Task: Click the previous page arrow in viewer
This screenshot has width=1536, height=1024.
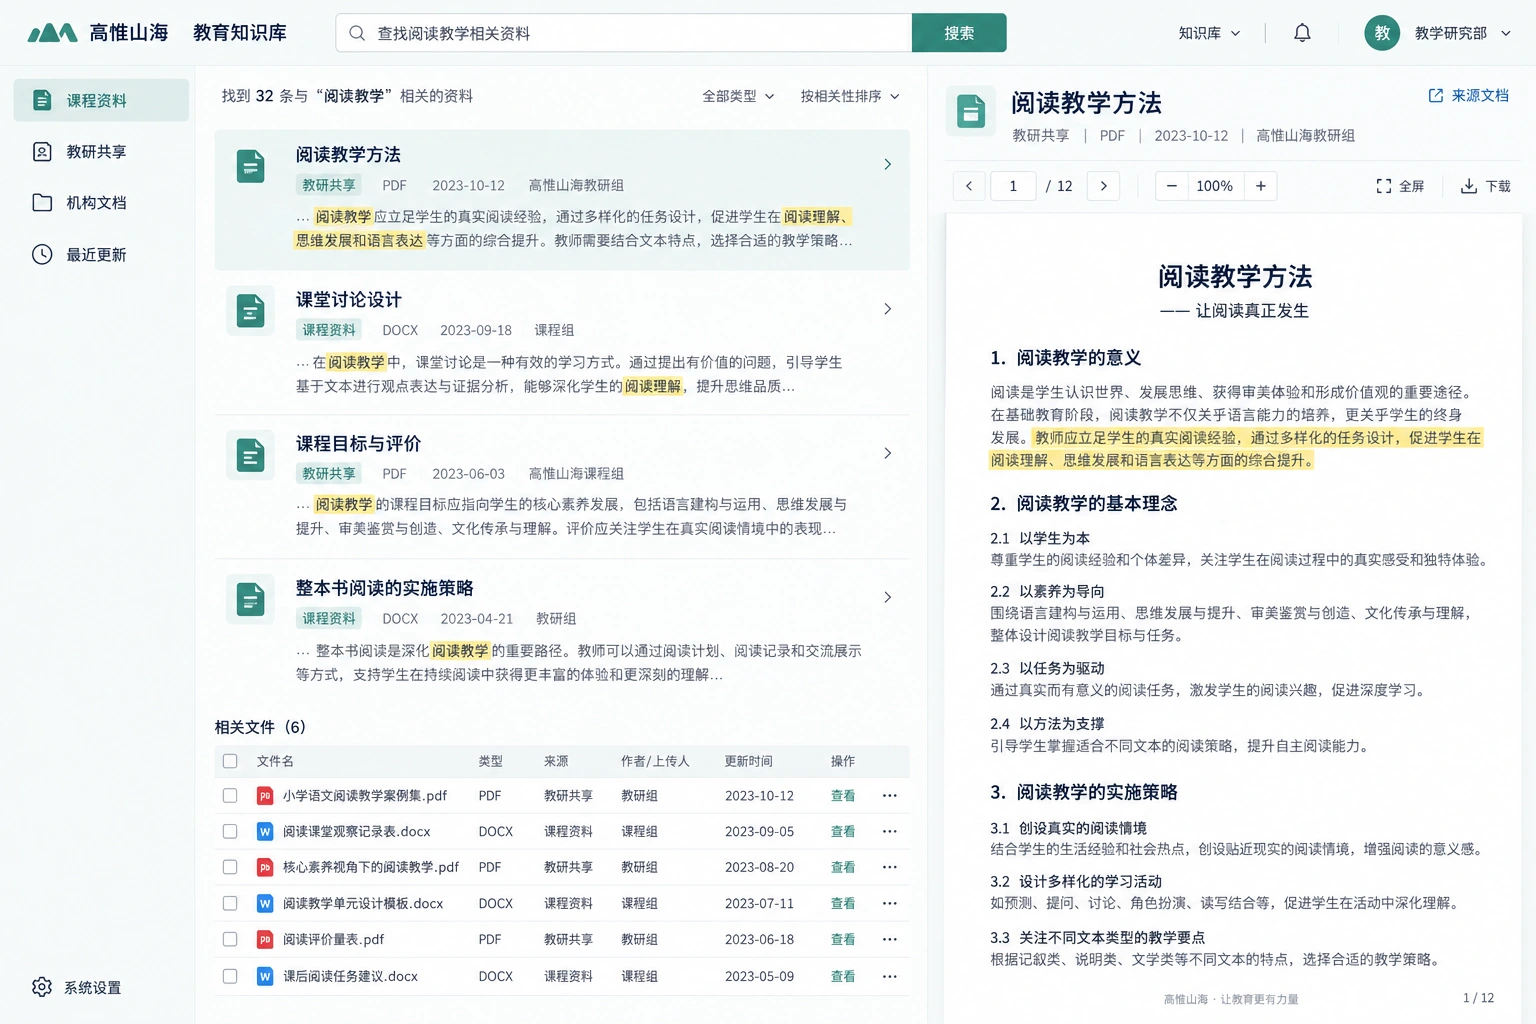Action: [968, 186]
